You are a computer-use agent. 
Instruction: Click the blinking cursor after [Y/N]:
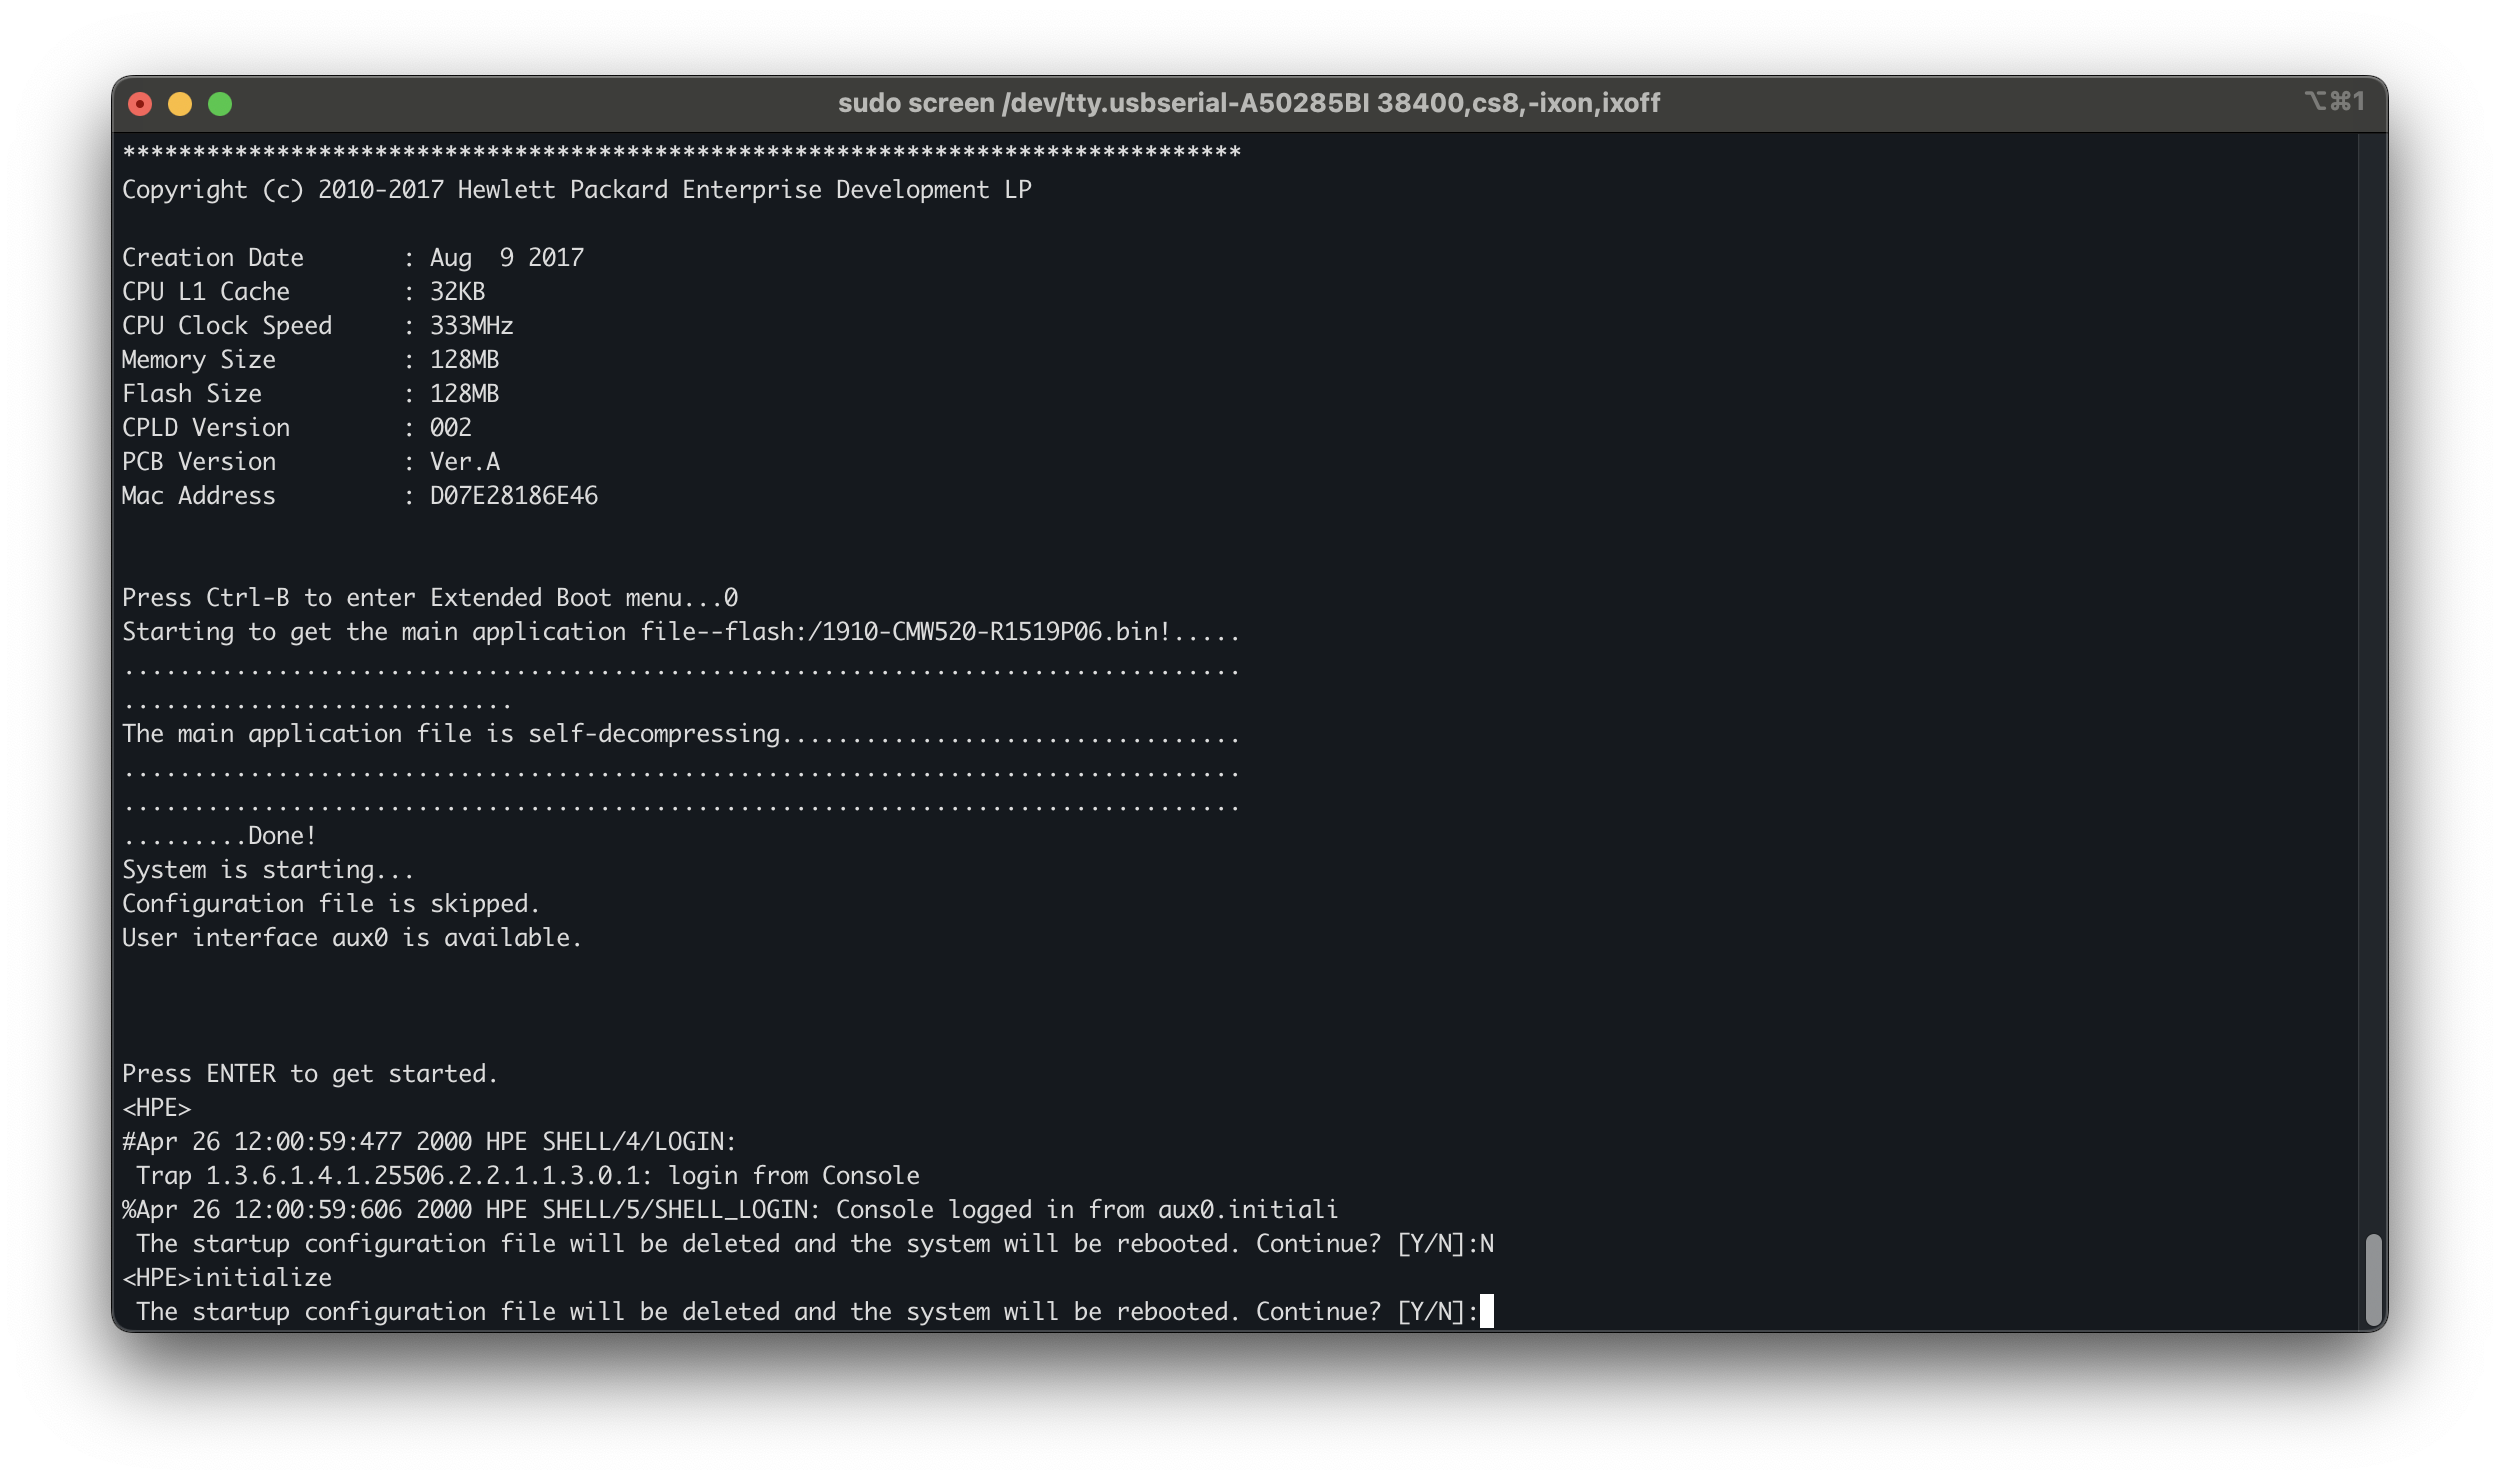click(1486, 1311)
